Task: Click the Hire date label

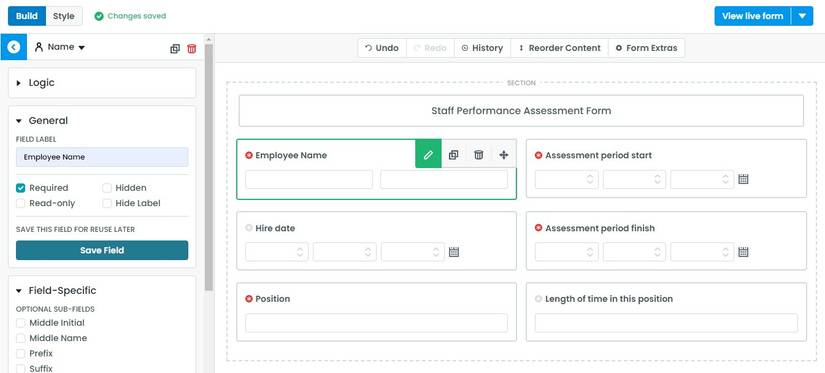Action: [275, 228]
